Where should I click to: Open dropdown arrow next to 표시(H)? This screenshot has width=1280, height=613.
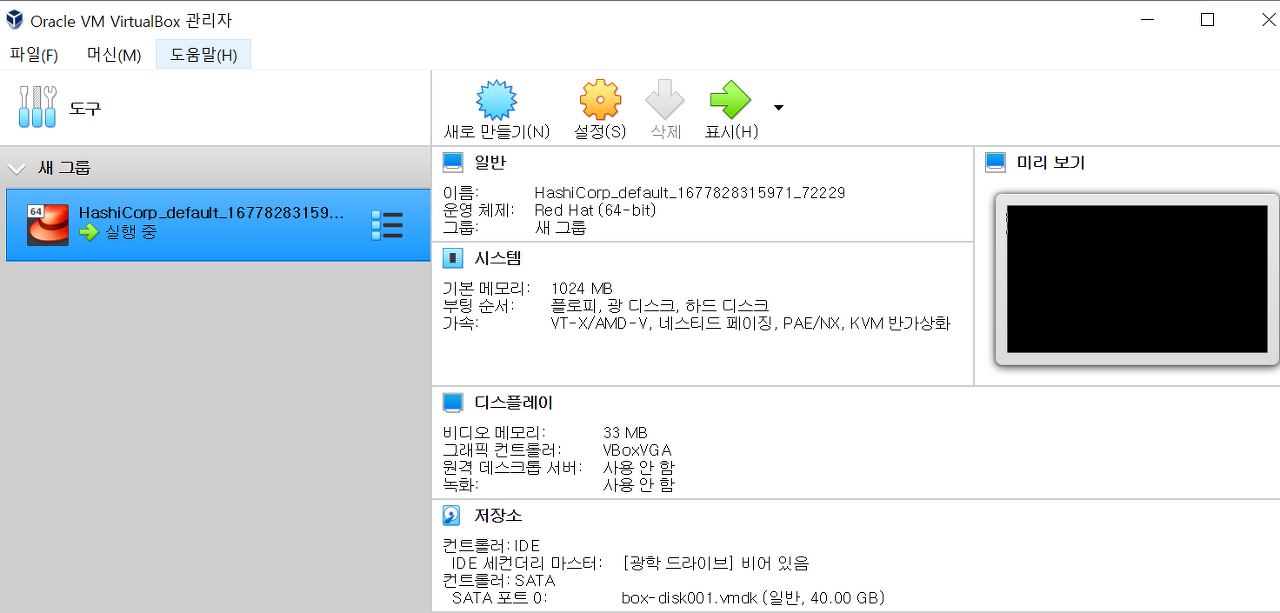(x=779, y=107)
